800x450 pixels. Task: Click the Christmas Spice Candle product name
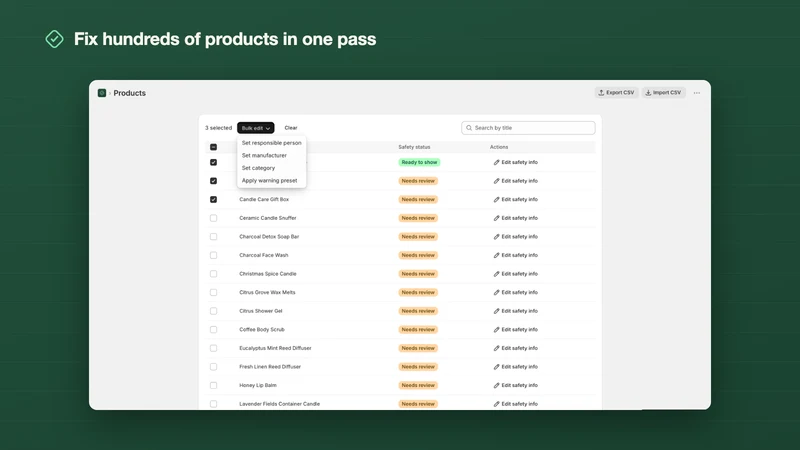tap(268, 274)
